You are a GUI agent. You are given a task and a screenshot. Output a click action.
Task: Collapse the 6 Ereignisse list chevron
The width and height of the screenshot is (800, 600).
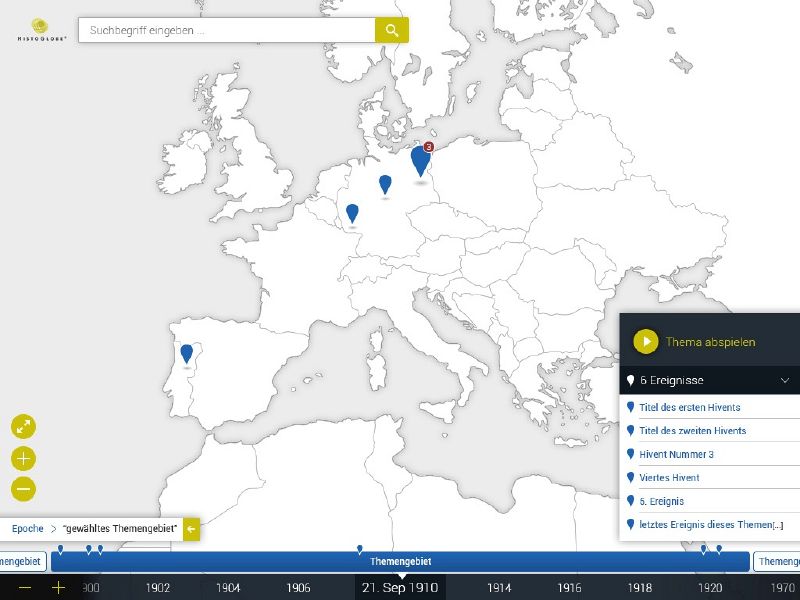pos(785,380)
